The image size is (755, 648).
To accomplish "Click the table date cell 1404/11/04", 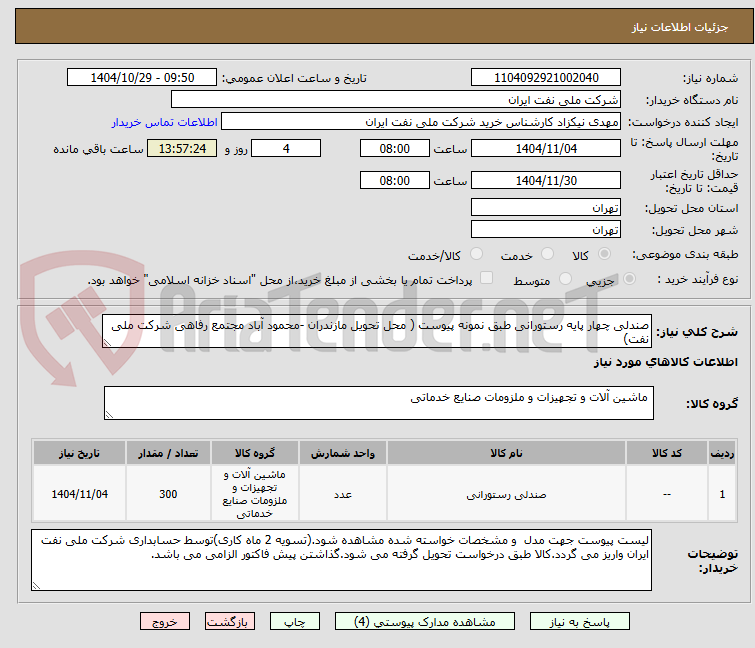I will click(x=79, y=494).
